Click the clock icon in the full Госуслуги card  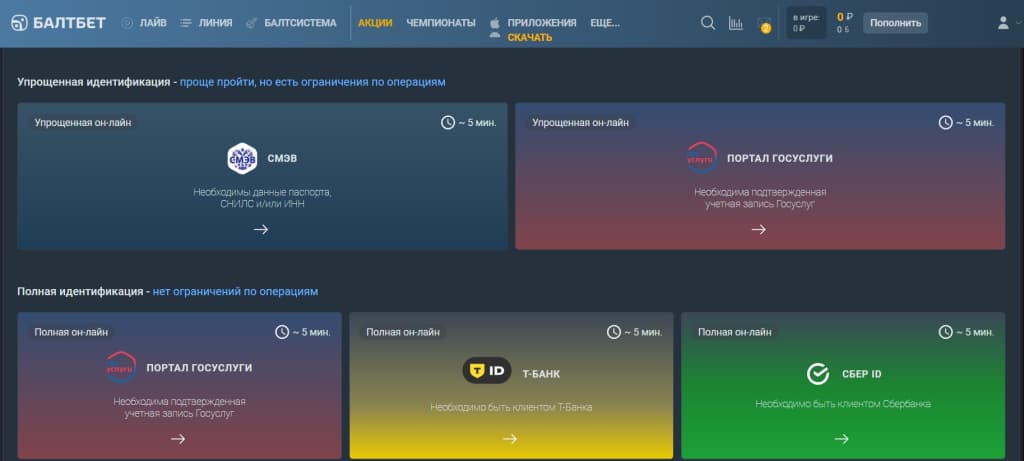coord(281,332)
